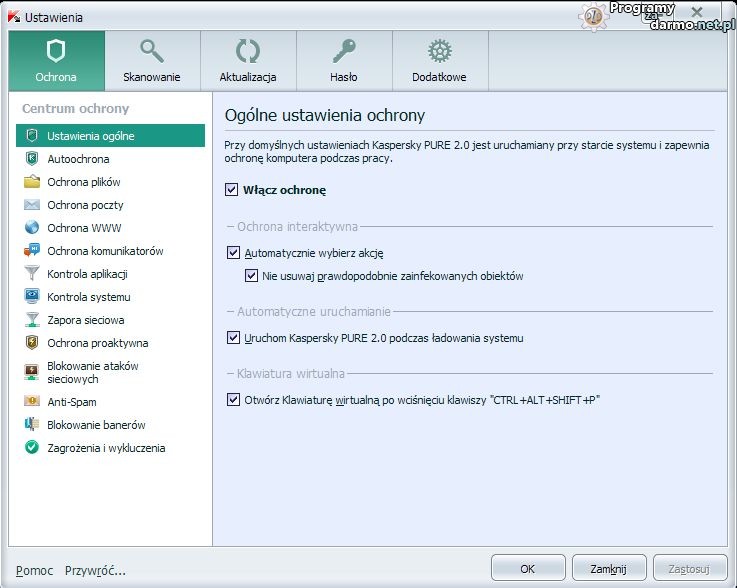Click the icon for Blokowanie ataków sieciowych

coord(32,372)
